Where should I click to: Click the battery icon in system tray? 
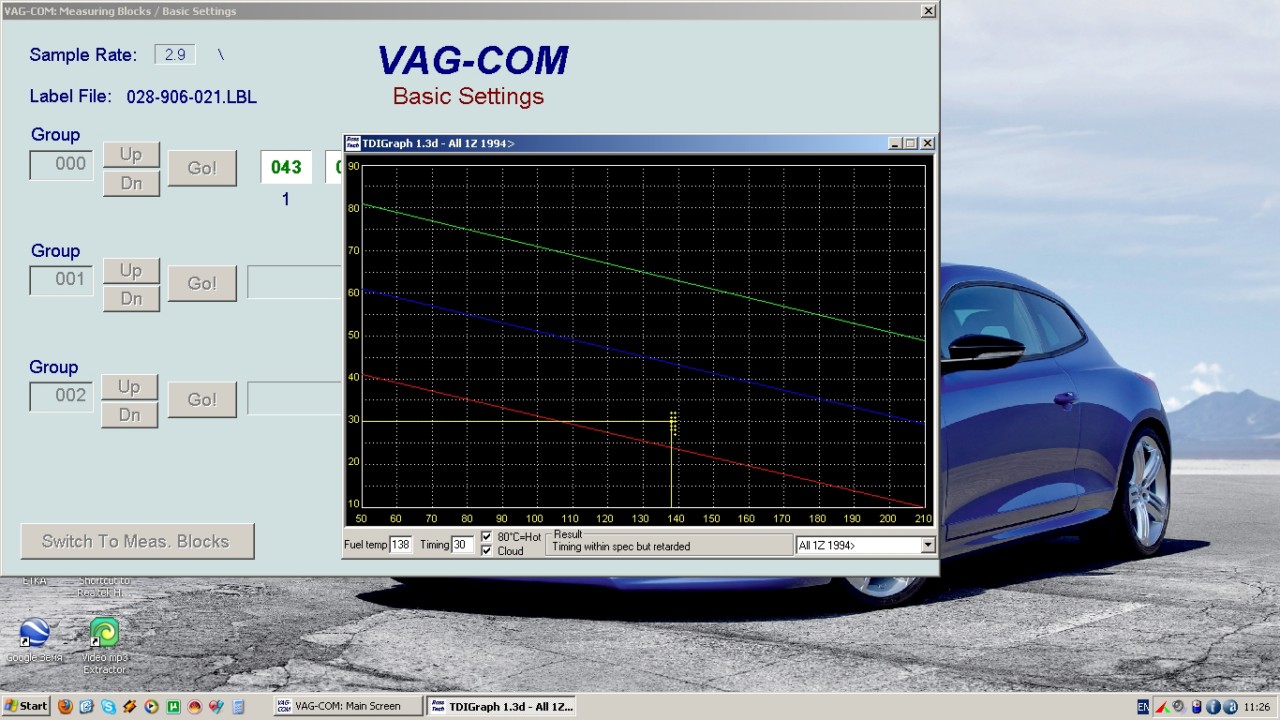point(1196,706)
